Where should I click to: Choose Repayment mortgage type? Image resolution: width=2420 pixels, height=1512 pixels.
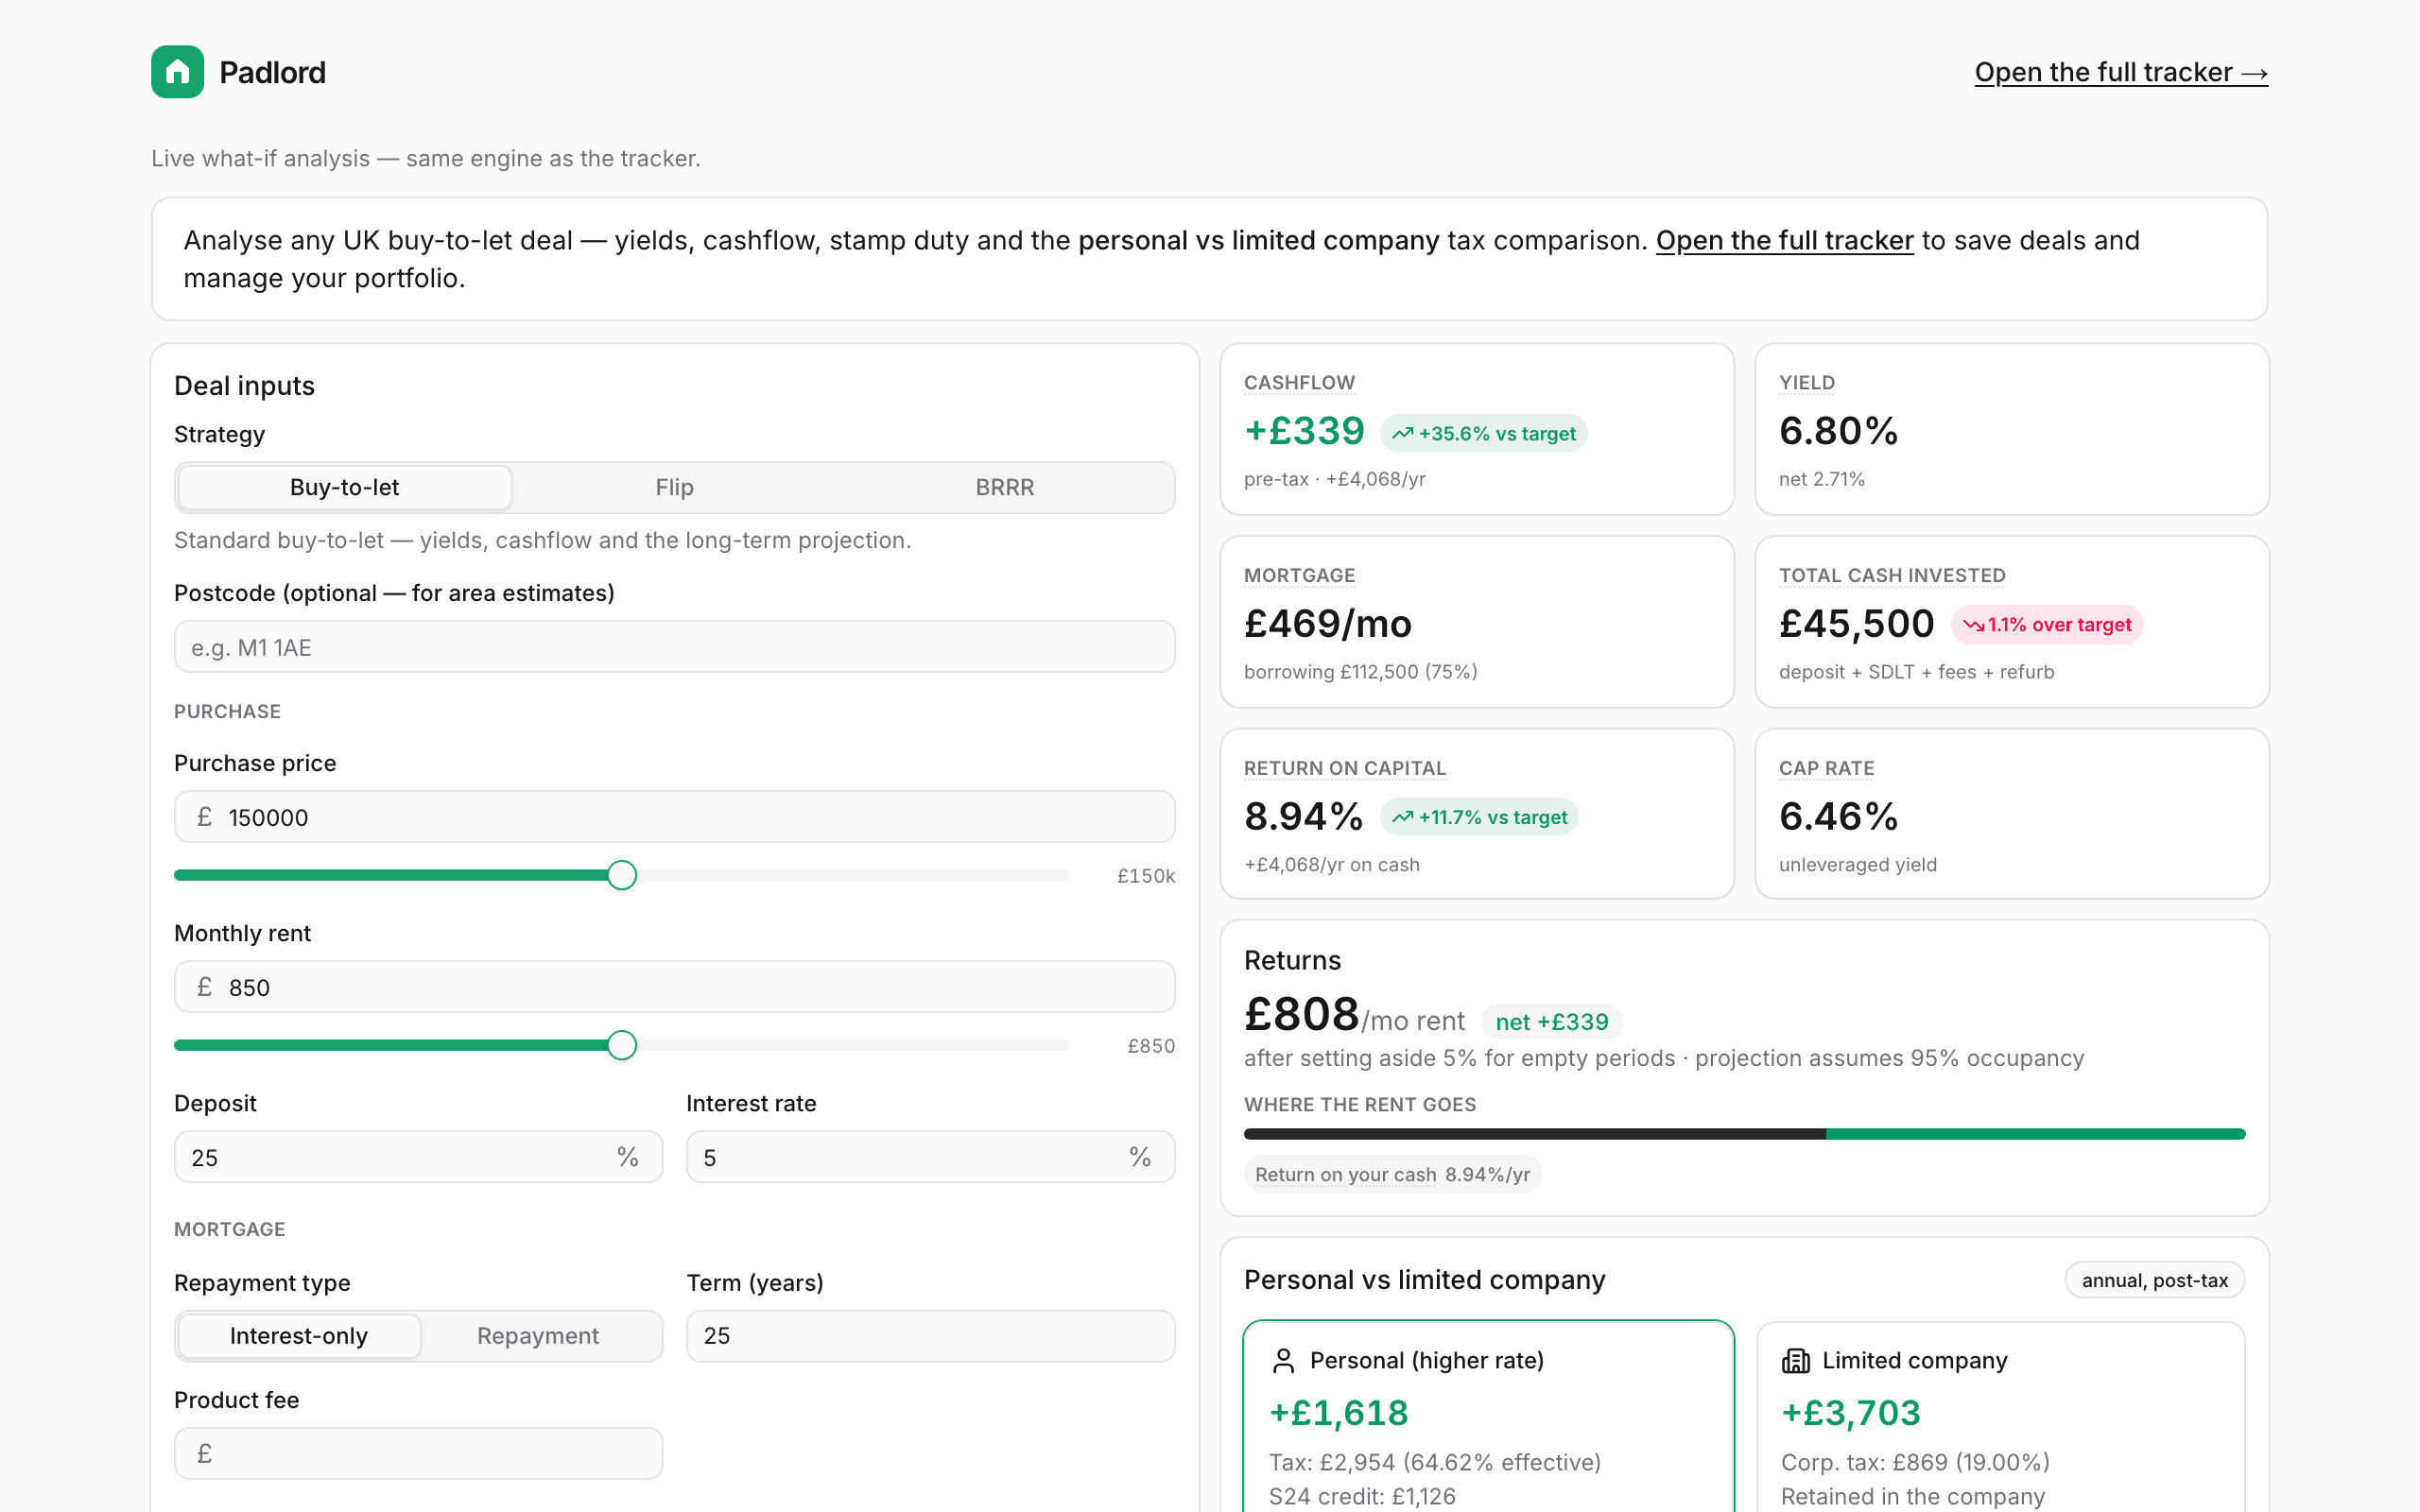point(538,1336)
